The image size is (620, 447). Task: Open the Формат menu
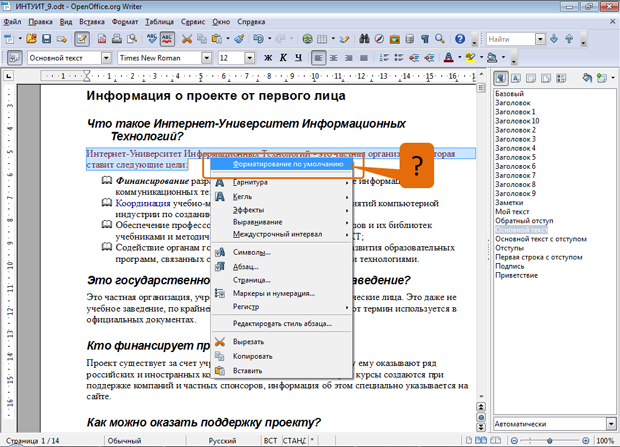(125, 22)
